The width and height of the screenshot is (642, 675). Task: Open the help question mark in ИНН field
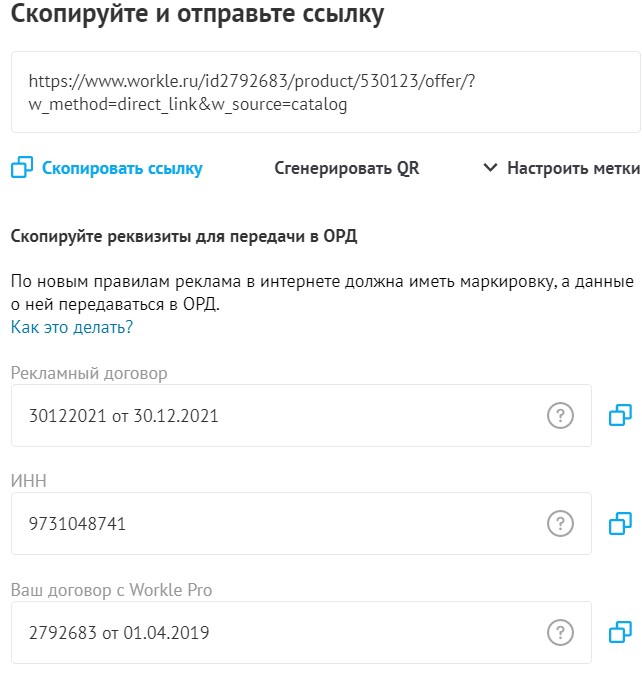(x=560, y=523)
